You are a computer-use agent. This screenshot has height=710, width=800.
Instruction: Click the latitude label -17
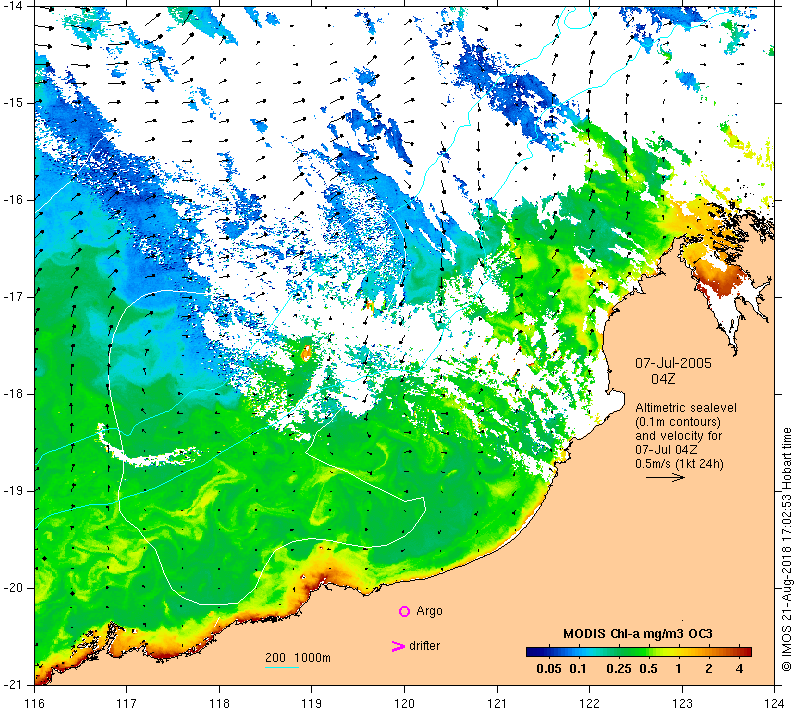tap(12, 297)
